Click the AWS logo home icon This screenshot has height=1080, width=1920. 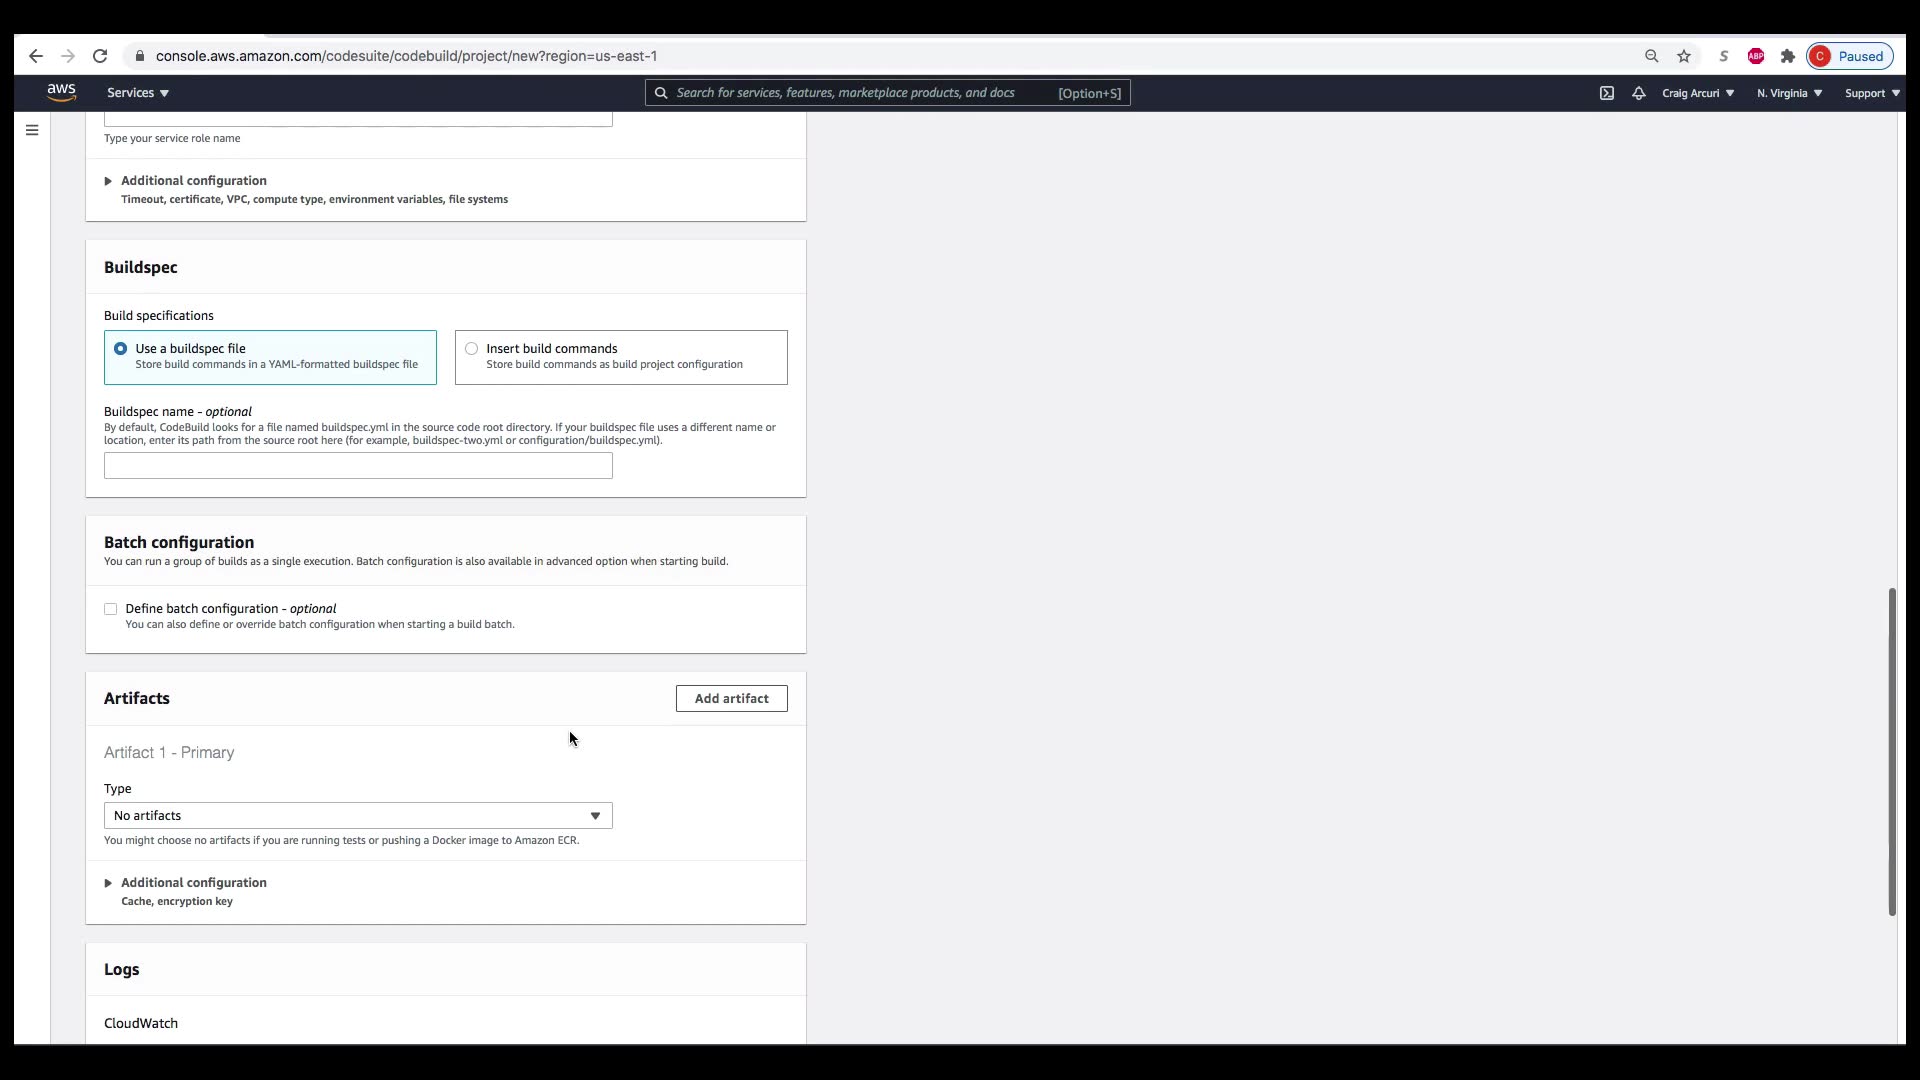coord(61,92)
